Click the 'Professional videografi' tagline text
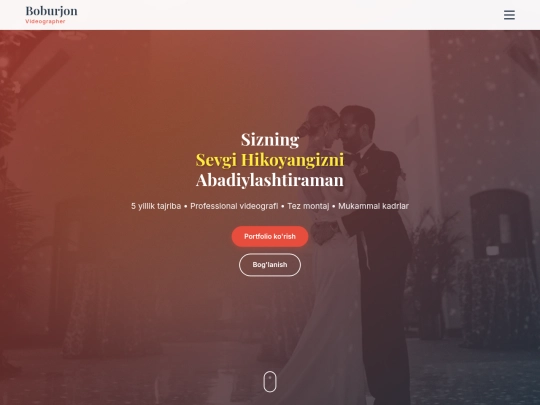Image resolution: width=540 pixels, height=405 pixels. [x=234, y=206]
